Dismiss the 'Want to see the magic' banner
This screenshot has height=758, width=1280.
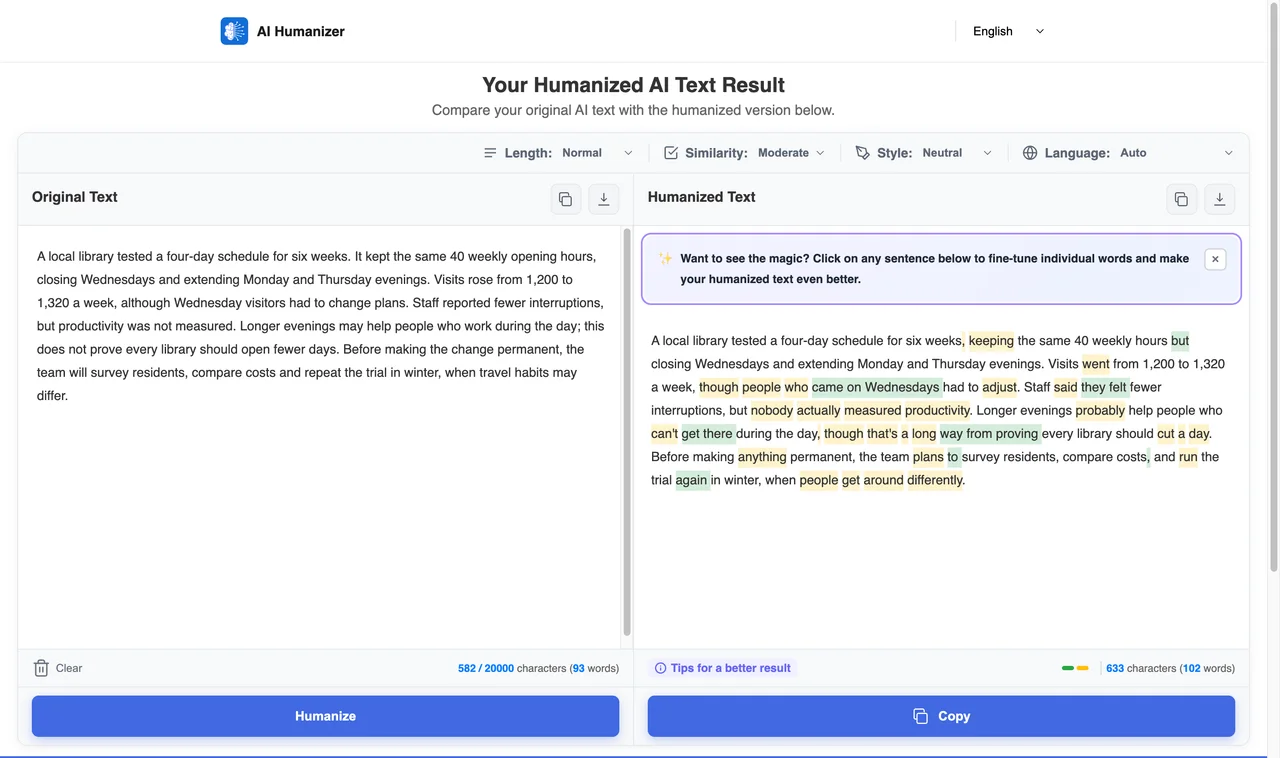click(x=1215, y=259)
